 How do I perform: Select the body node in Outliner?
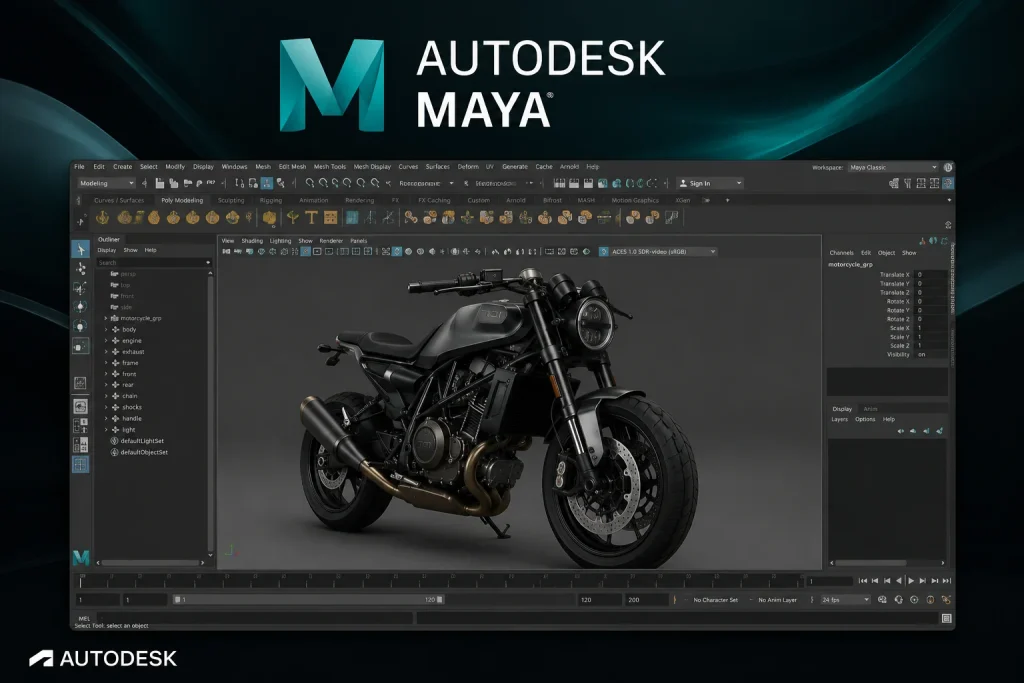(129, 330)
